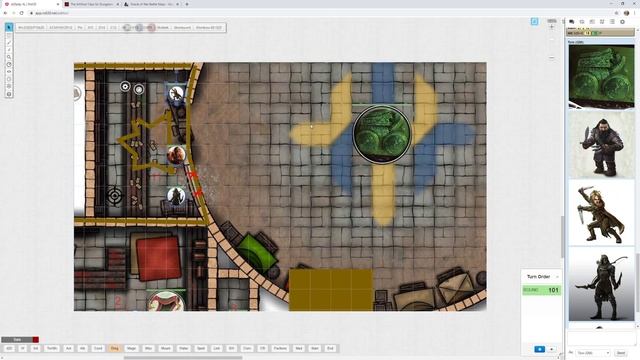This screenshot has height=360, width=640.
Task: View the green stone cart chat image
Action: pyautogui.click(x=601, y=77)
